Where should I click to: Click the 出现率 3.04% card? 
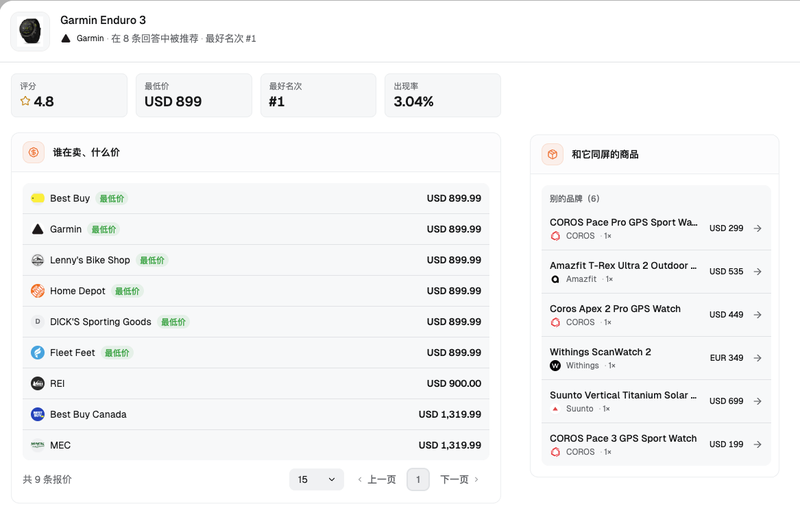pyautogui.click(x=443, y=95)
